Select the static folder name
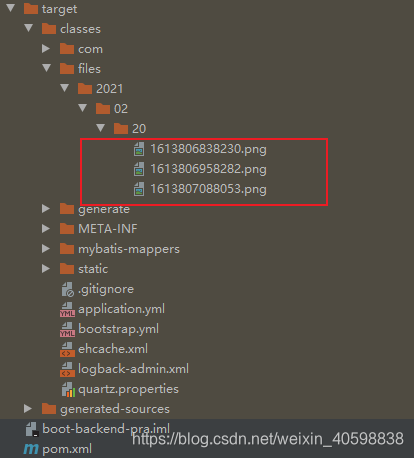The width and height of the screenshot is (414, 458). click(x=93, y=269)
